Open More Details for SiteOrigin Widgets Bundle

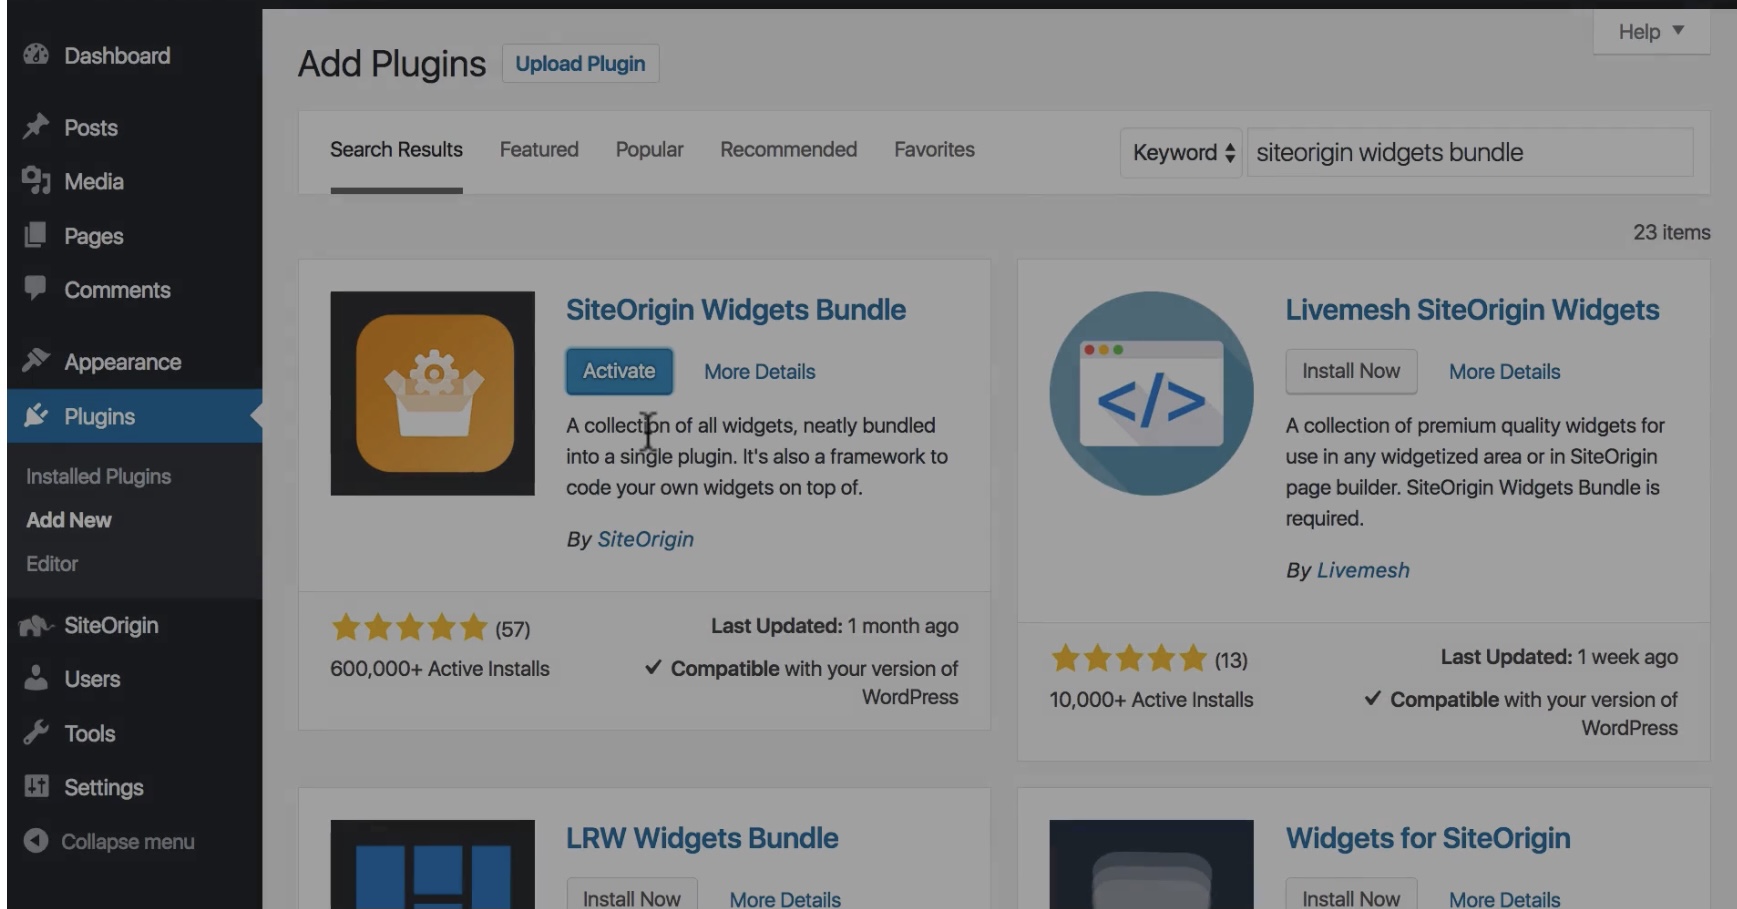(759, 372)
